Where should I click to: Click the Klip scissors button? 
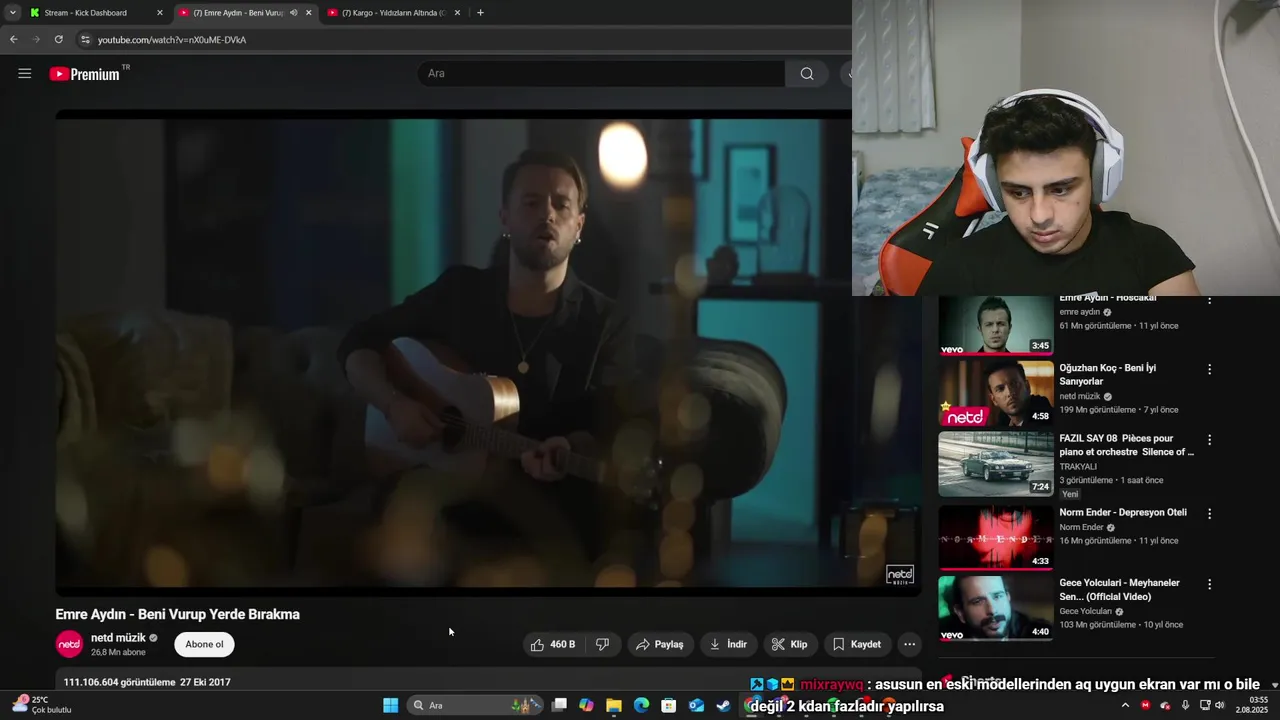(x=790, y=644)
